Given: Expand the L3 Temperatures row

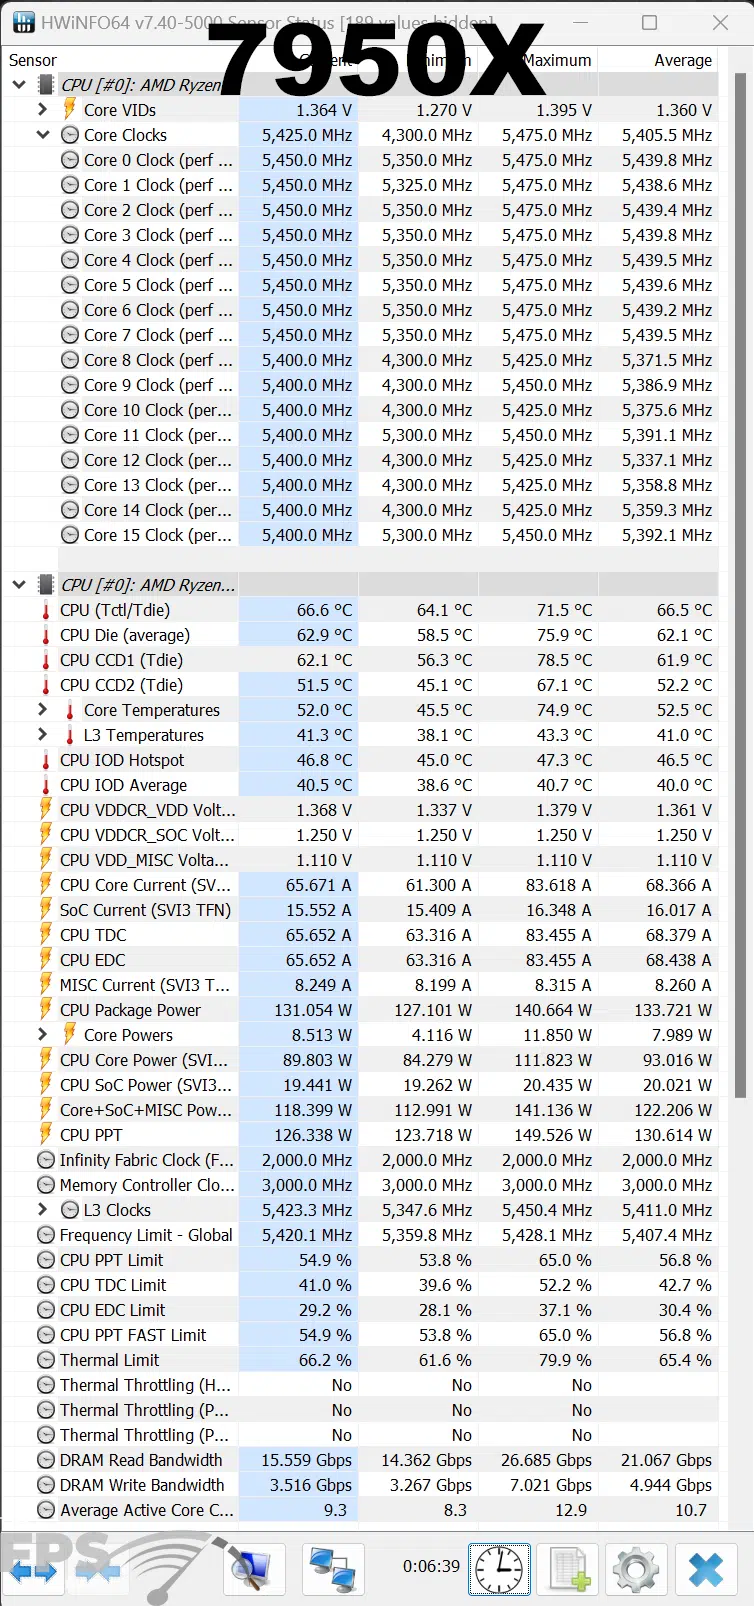Looking at the screenshot, I should pos(42,735).
